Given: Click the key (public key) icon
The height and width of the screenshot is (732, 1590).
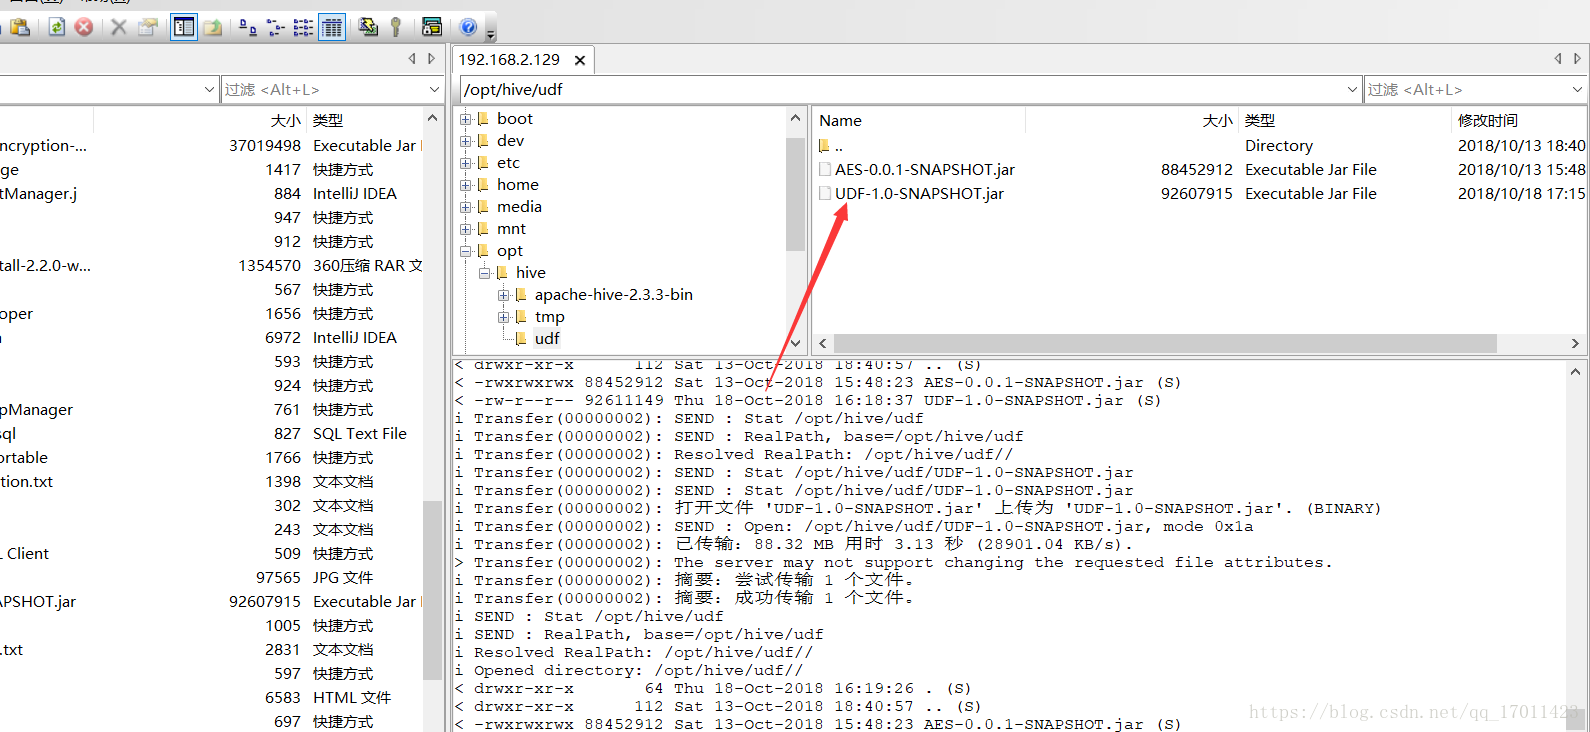Looking at the screenshot, I should coord(396,27).
